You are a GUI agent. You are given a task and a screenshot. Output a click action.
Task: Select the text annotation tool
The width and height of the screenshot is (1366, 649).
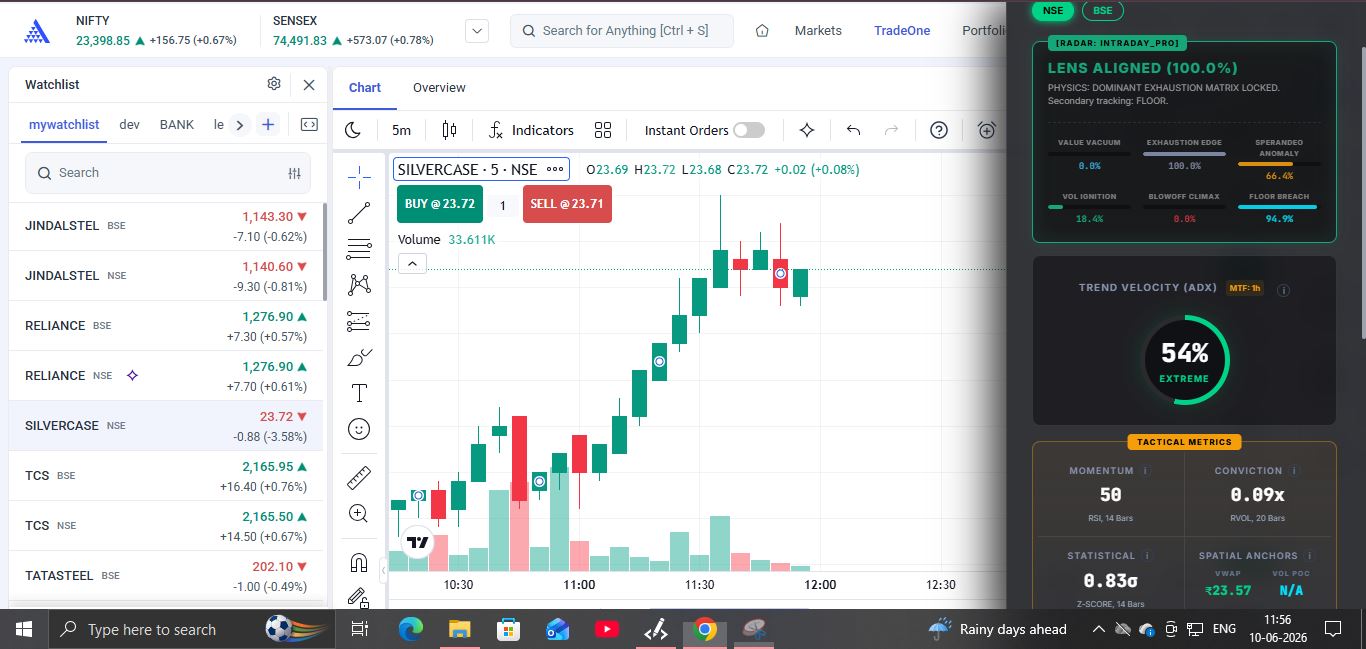pyautogui.click(x=359, y=393)
